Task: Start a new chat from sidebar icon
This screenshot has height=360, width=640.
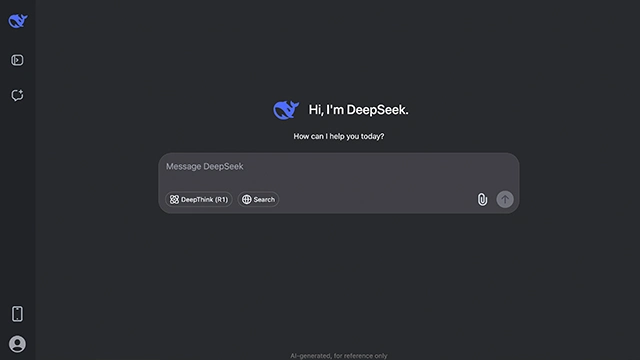Action: click(x=17, y=95)
